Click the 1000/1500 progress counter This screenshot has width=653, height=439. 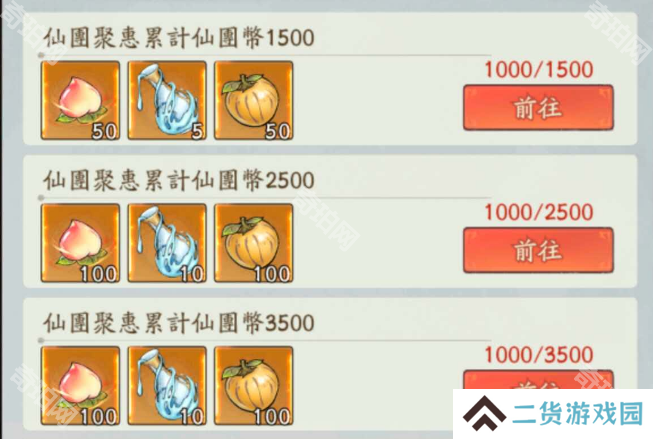(539, 70)
